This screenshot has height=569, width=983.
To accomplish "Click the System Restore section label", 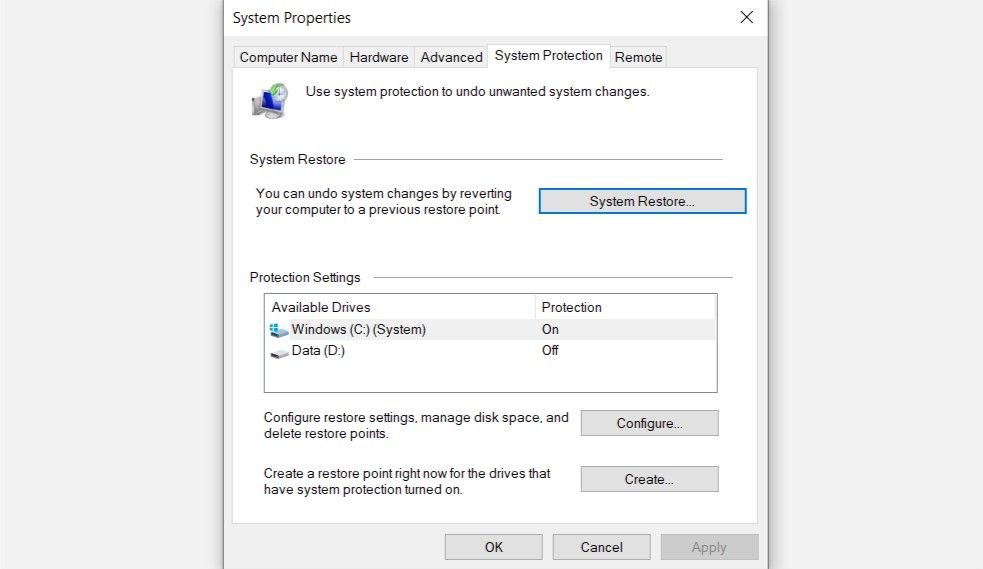I will (297, 159).
